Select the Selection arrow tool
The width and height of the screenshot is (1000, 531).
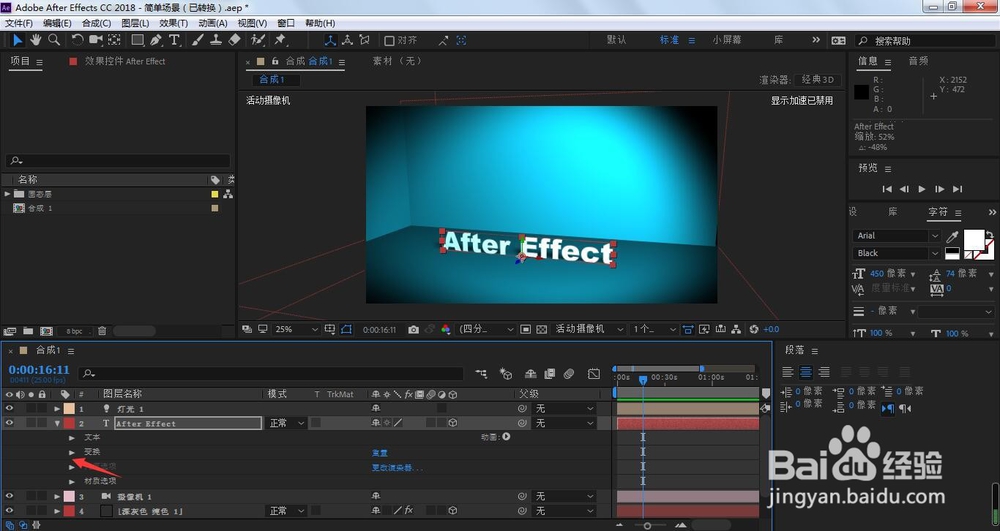[17, 40]
